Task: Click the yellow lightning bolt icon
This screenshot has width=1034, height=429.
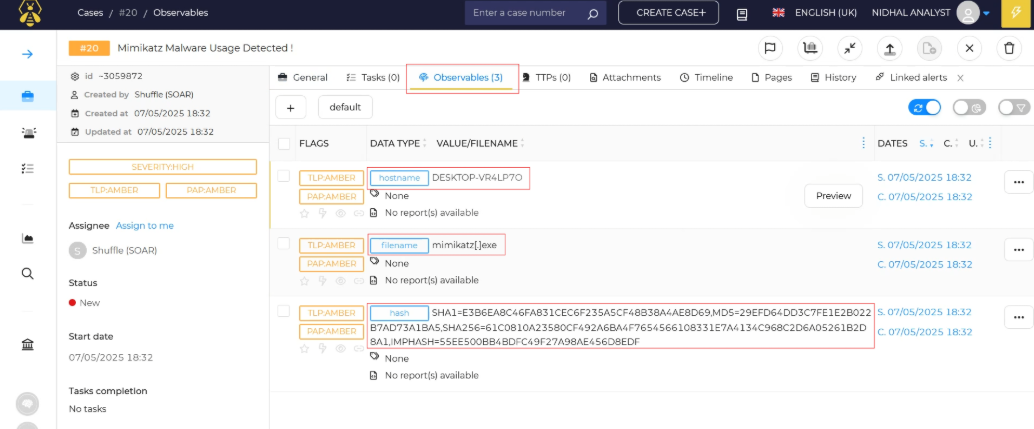Action: point(1017,13)
